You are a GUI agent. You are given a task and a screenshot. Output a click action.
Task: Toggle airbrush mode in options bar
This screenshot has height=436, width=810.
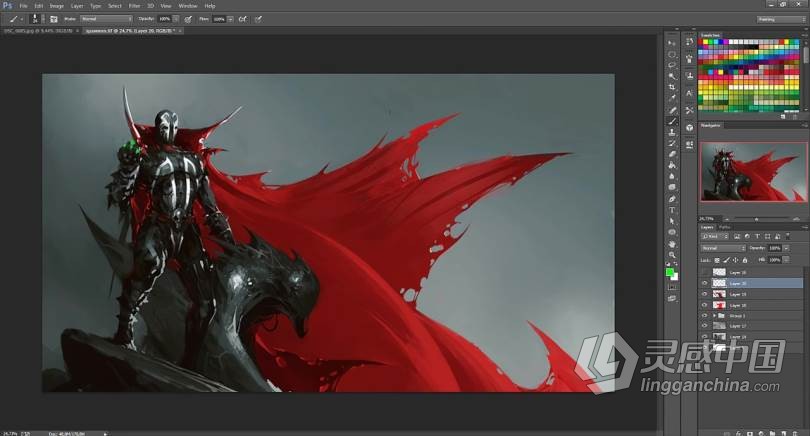[243, 19]
